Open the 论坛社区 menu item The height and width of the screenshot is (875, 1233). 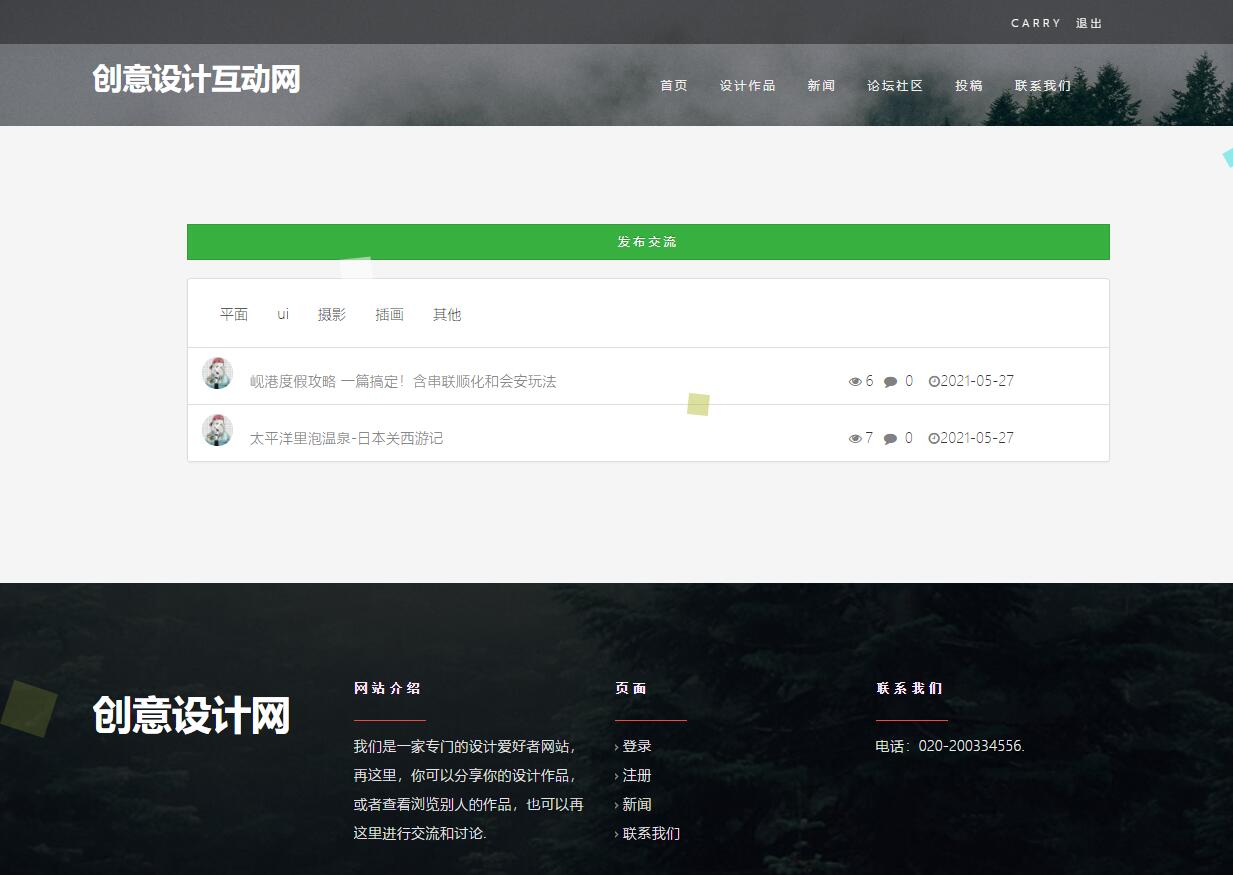(895, 85)
